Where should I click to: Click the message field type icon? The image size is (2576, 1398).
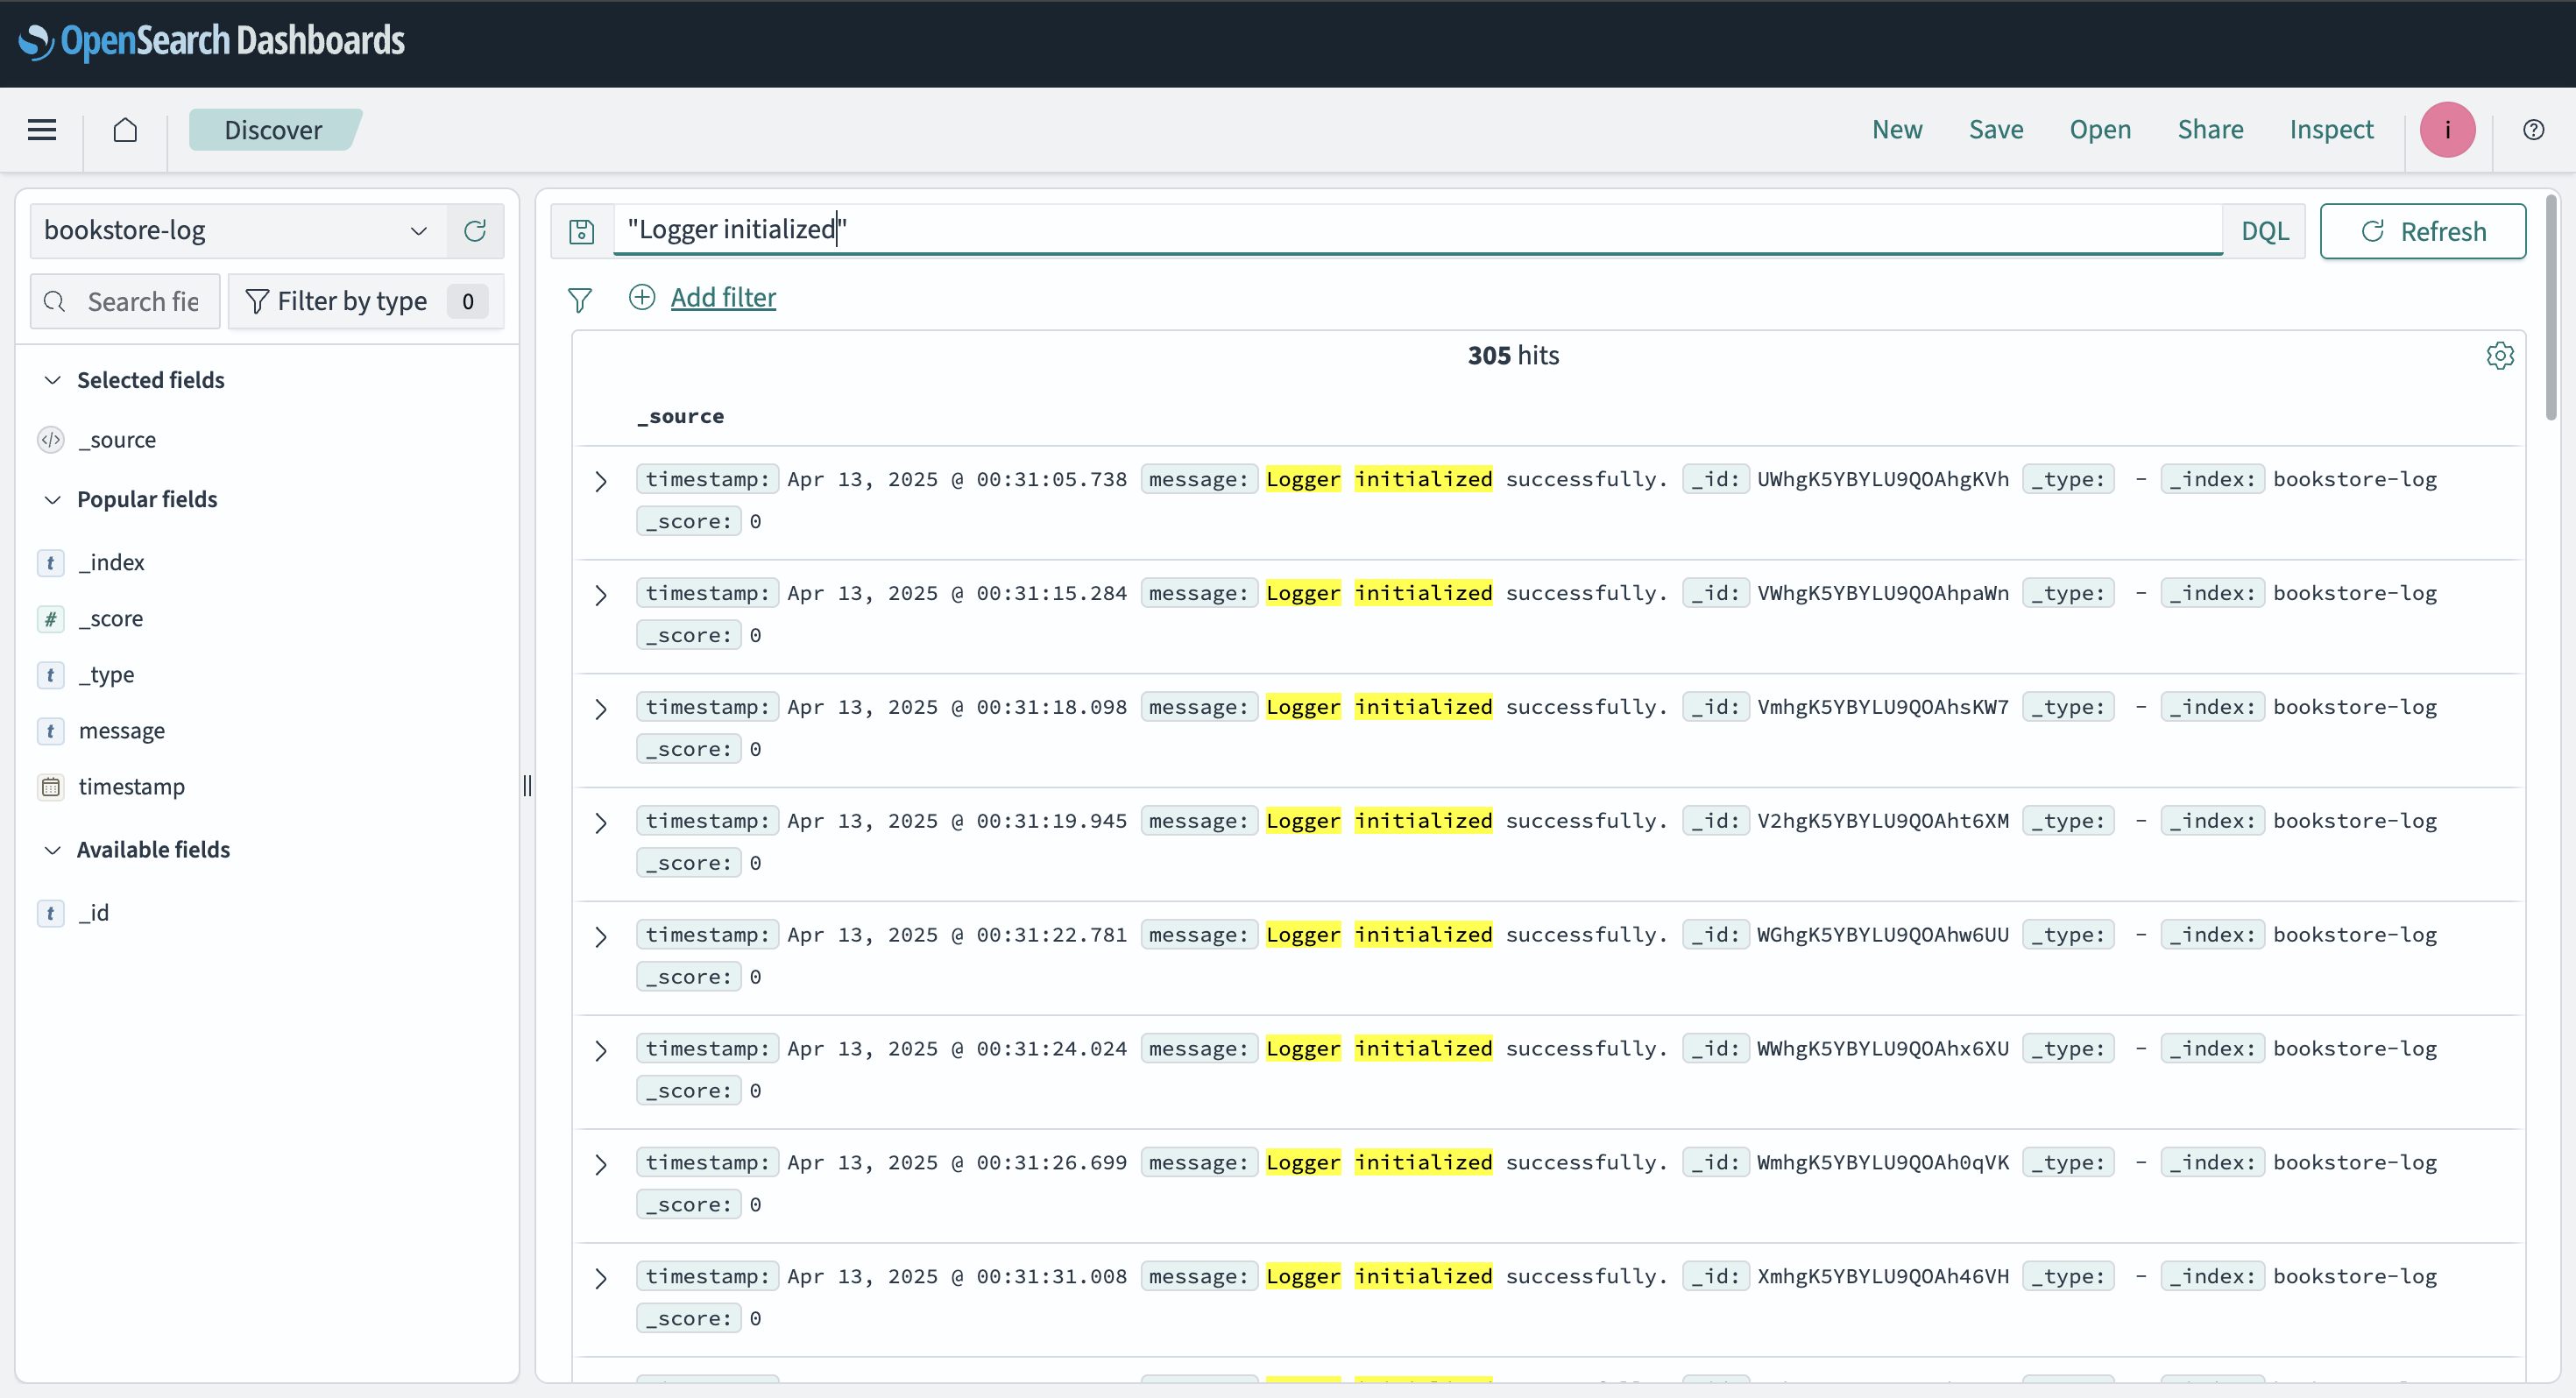click(51, 731)
